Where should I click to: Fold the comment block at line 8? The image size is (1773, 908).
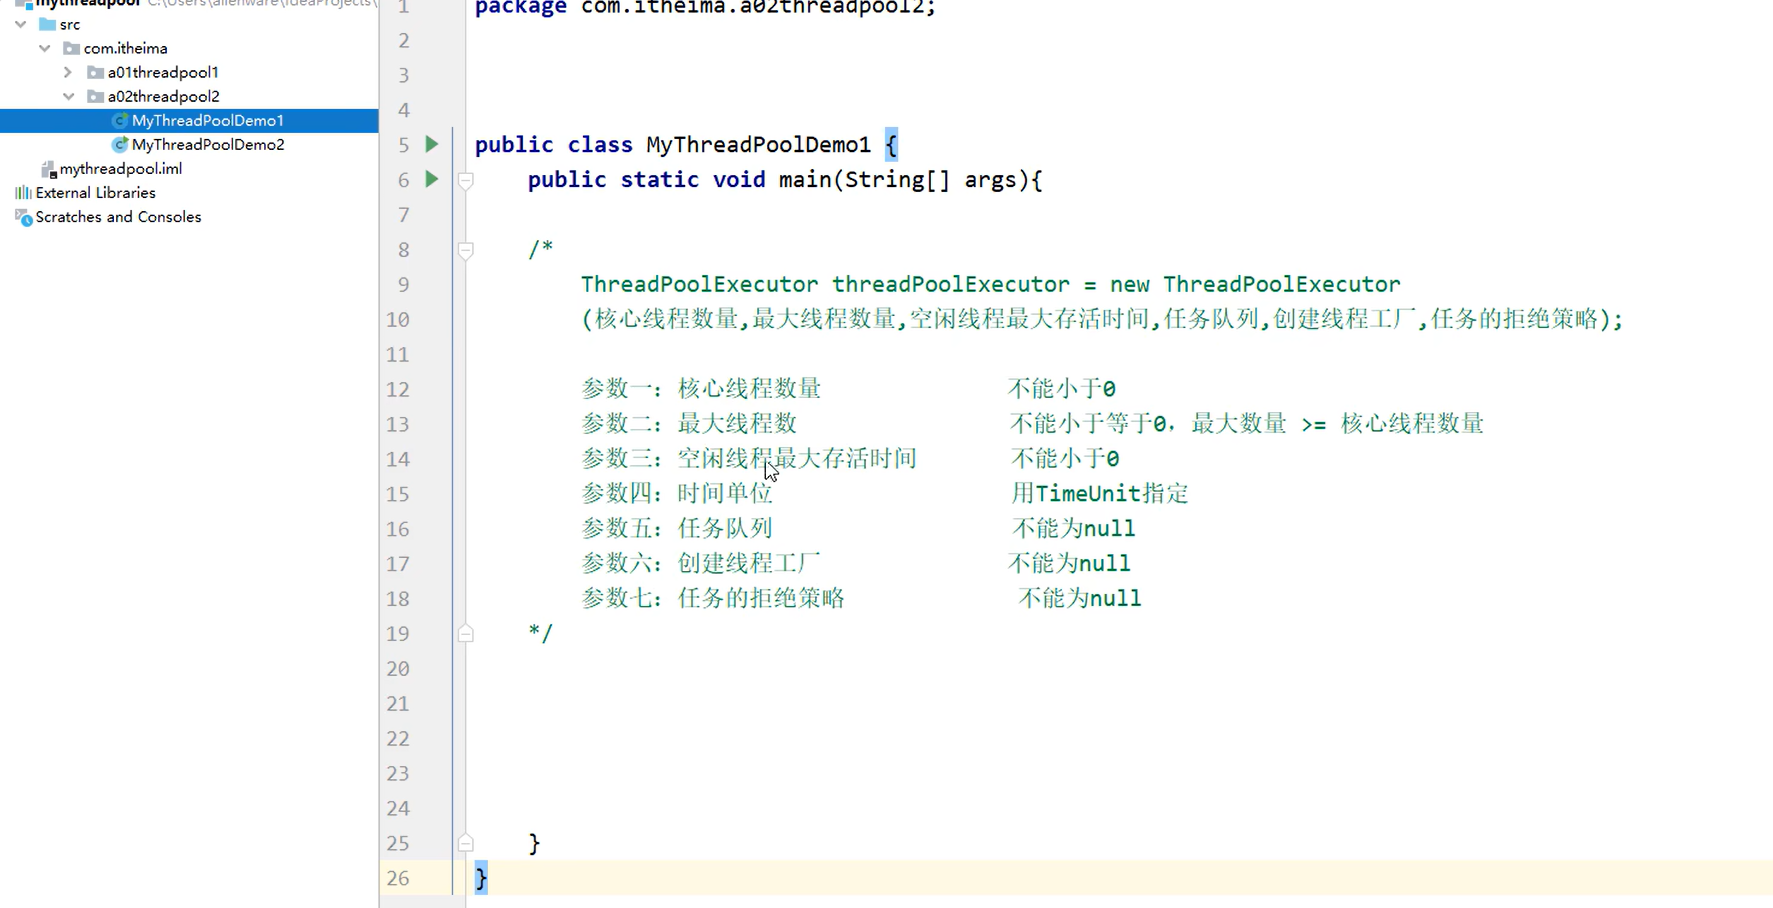pyautogui.click(x=465, y=251)
